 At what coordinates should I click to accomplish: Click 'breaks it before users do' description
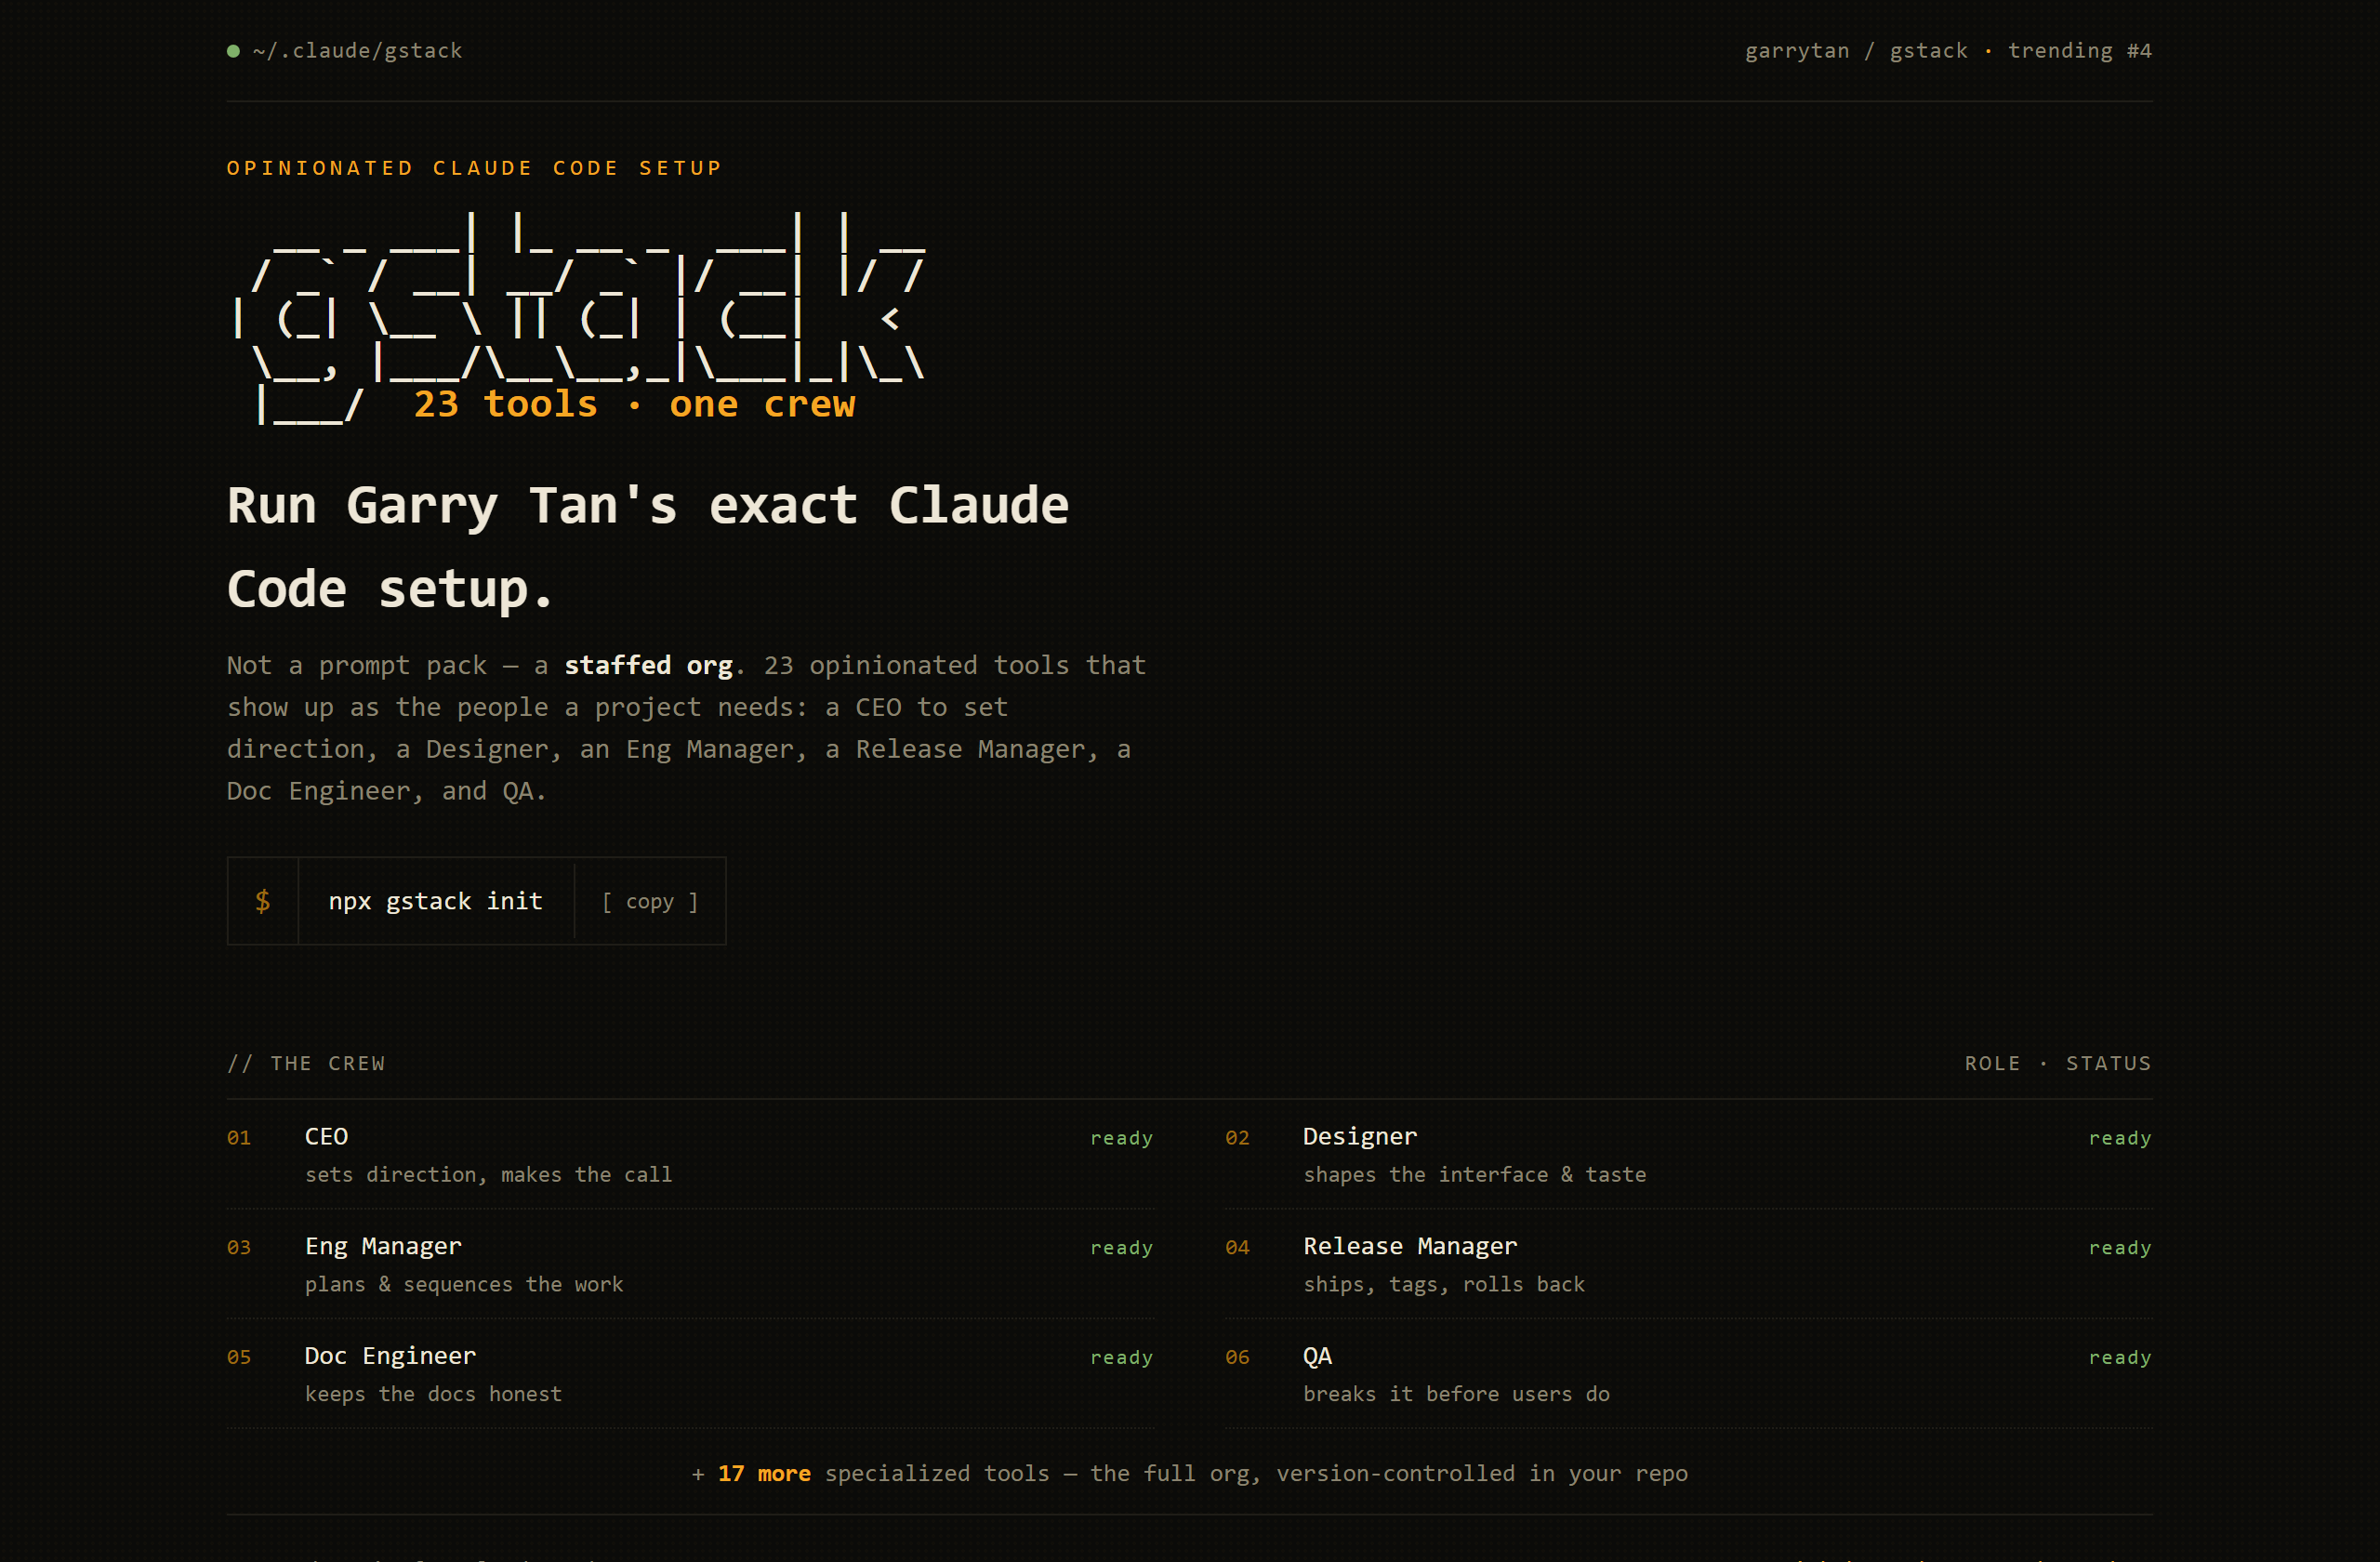1457,1395
